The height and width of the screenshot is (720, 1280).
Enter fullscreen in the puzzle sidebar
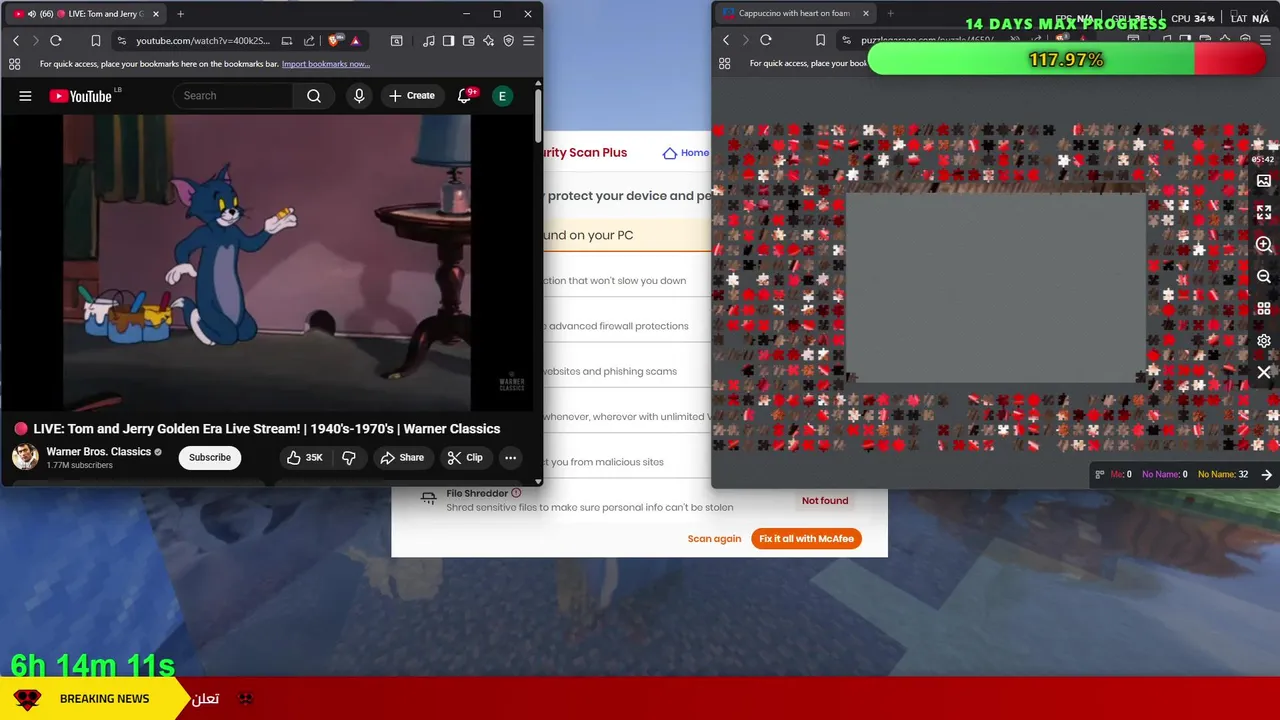[1264, 213]
